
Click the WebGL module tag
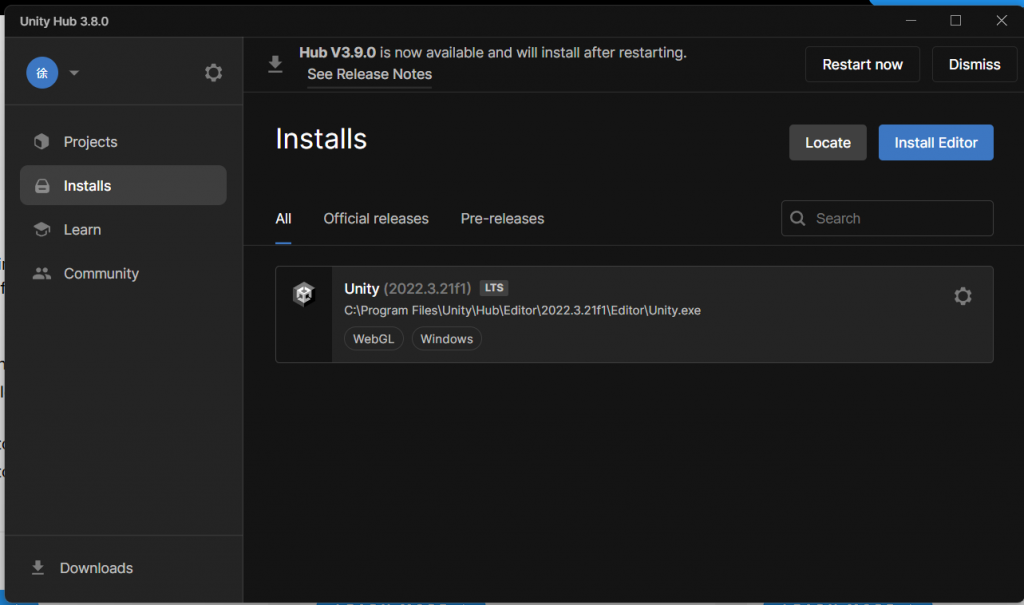click(374, 339)
